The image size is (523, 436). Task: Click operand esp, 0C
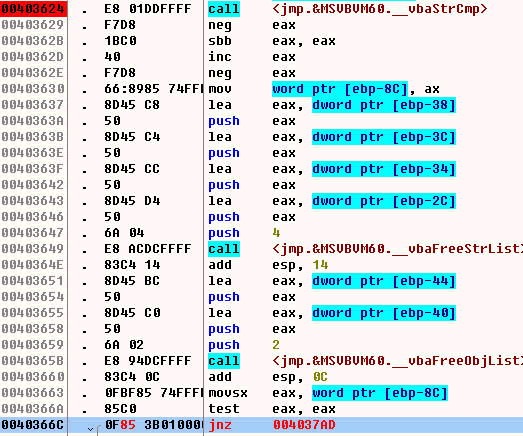[x=300, y=377]
